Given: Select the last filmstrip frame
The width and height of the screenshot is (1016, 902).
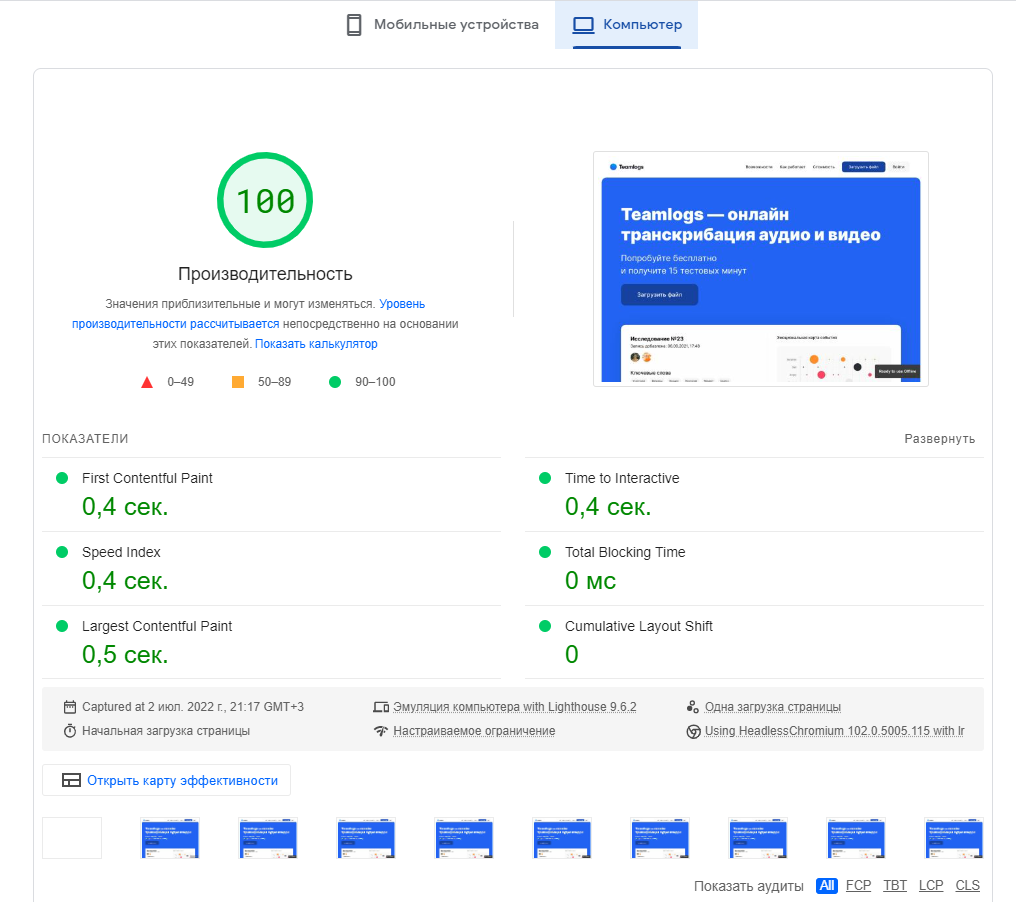Looking at the screenshot, I should point(954,838).
